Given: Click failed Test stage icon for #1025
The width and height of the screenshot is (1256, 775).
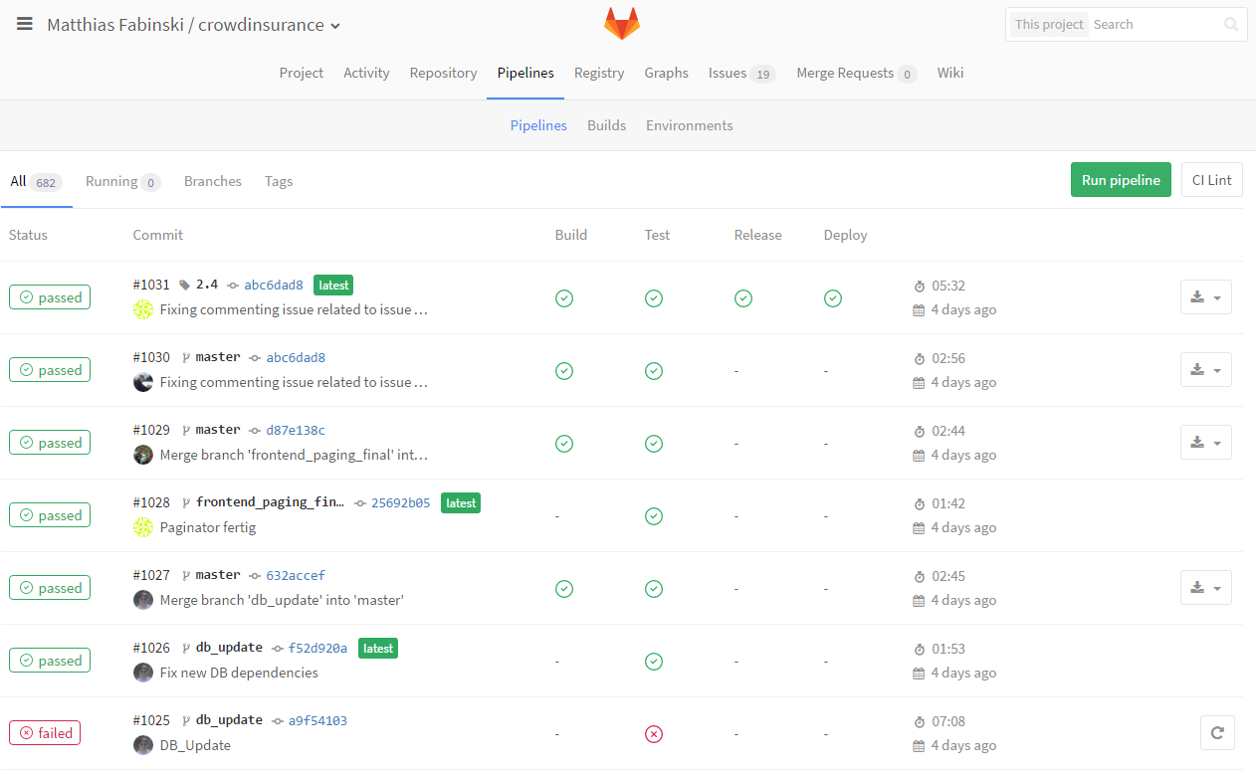Looking at the screenshot, I should point(654,734).
